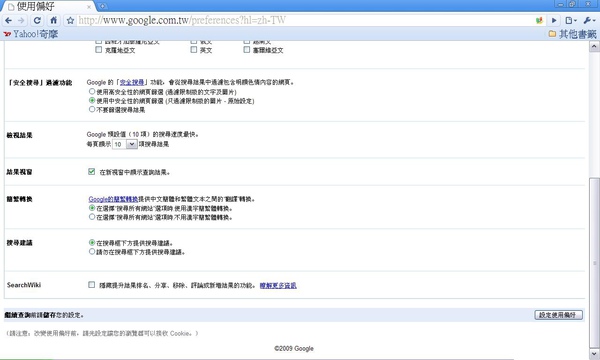Select 使用中安全性的網頁篩選 radio option

(92, 100)
